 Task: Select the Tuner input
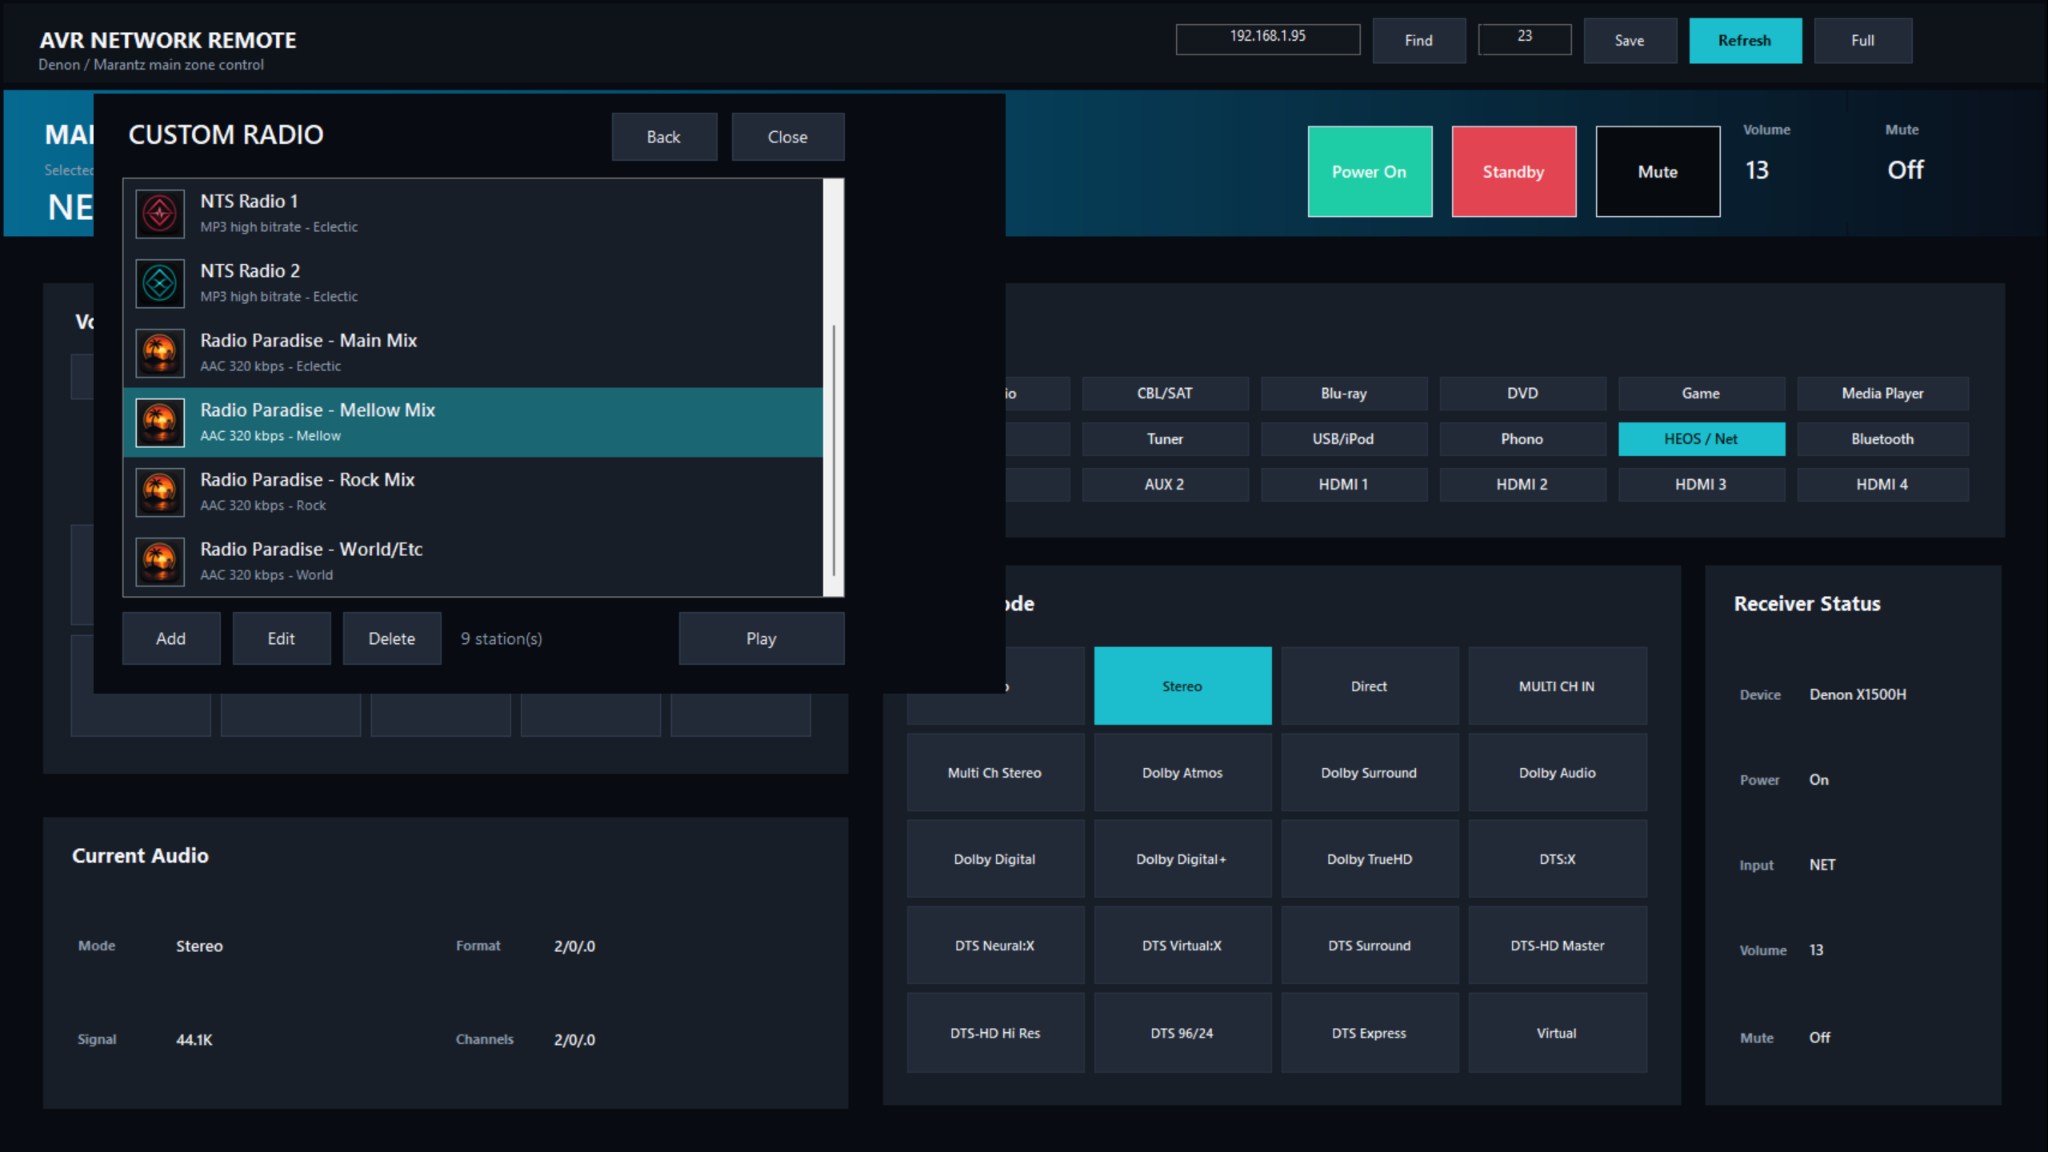(1165, 439)
